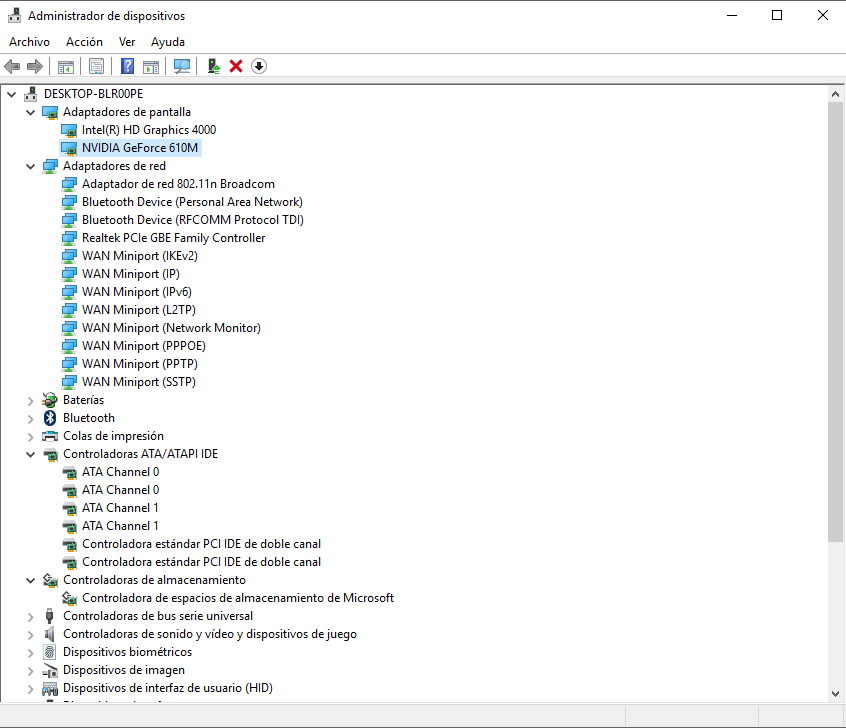Open the Ayuda menu
Image resolution: width=846 pixels, height=728 pixels.
[x=167, y=42]
